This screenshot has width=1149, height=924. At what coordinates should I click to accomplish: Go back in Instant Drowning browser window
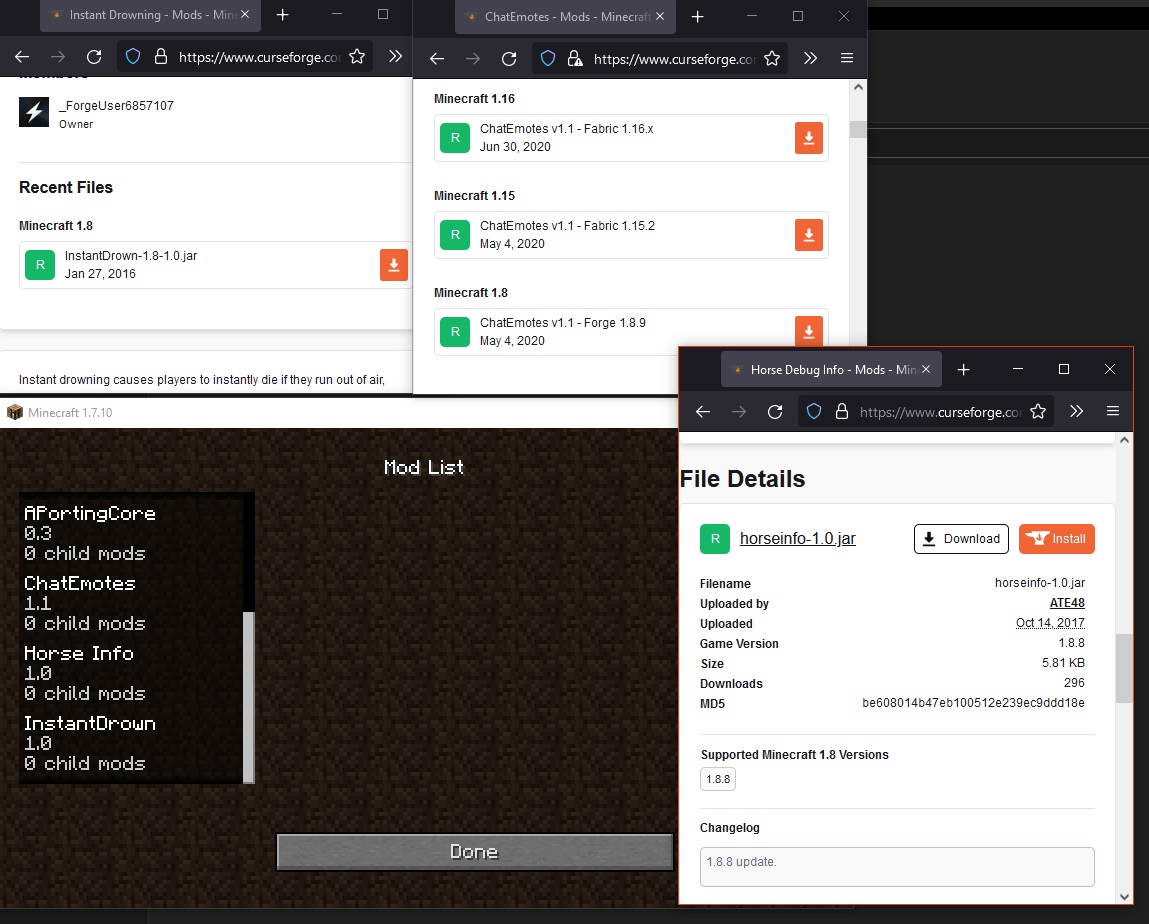tap(22, 56)
